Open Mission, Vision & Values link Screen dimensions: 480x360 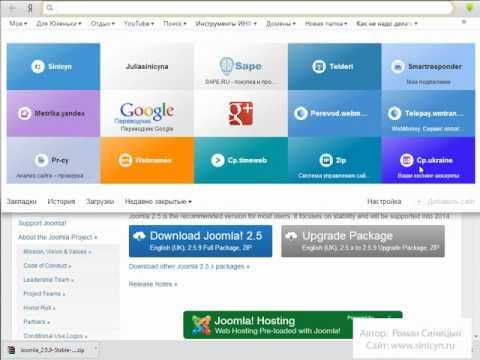click(57, 251)
